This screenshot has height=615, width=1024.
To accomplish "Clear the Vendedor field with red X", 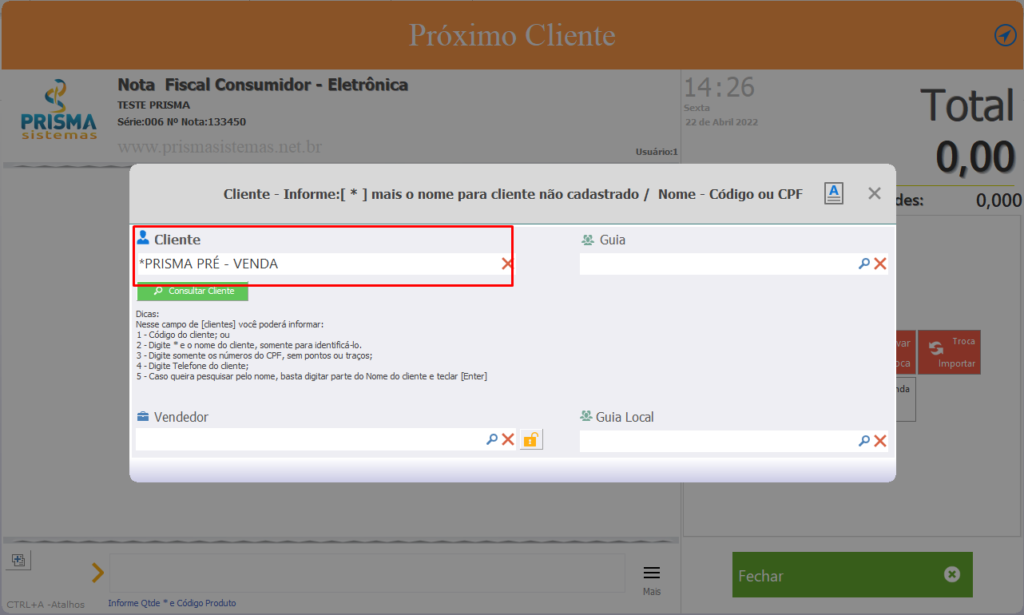I will [507, 439].
